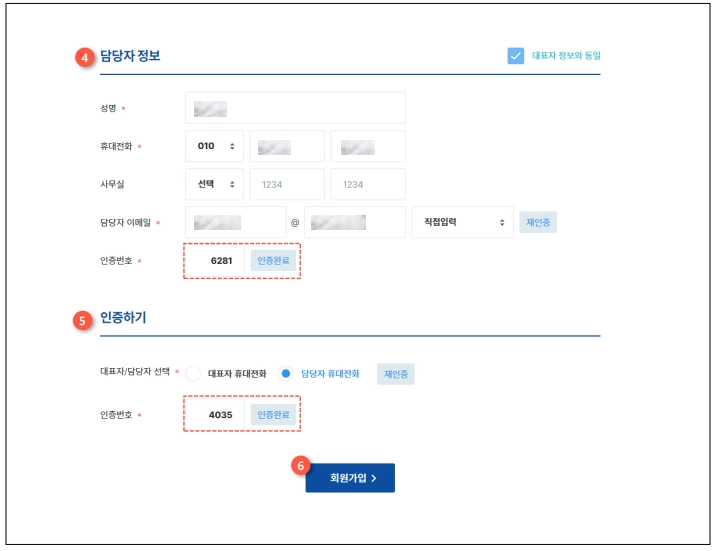Screen dimensions: 718x551
Task: Click the 6281 verification code field
Action: [215, 261]
